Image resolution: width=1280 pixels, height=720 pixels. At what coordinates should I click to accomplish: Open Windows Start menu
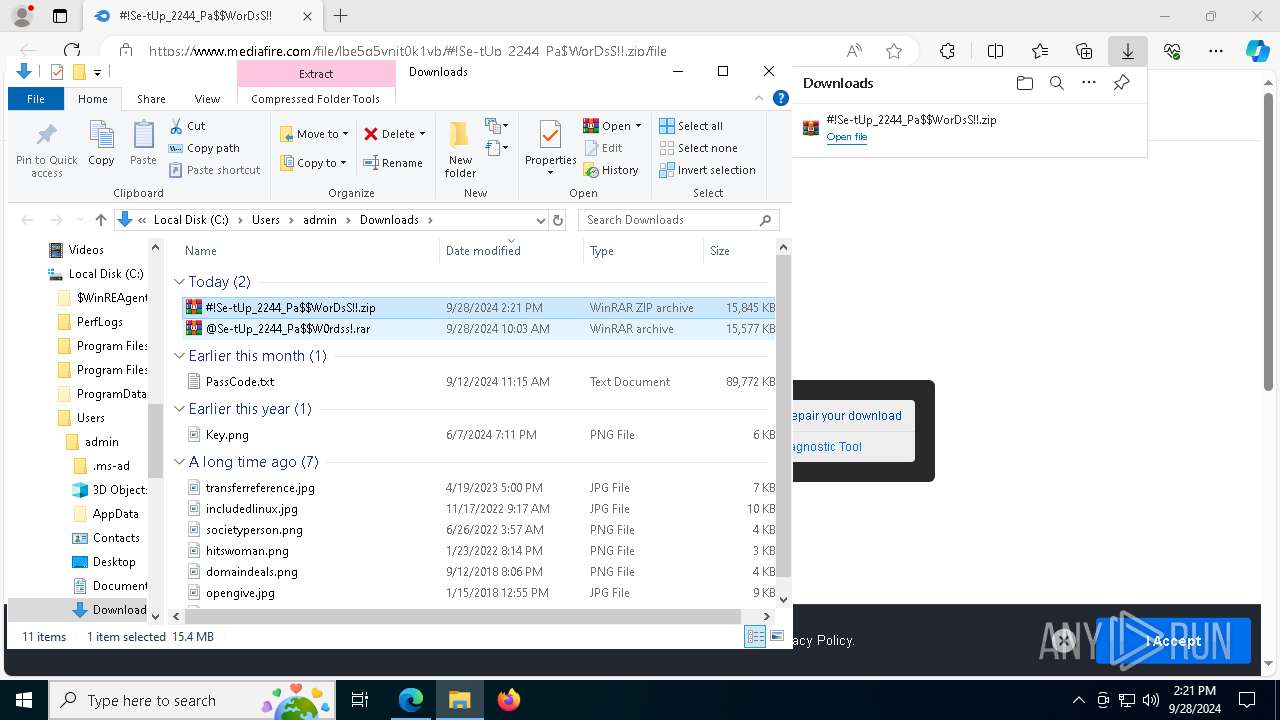coord(23,700)
